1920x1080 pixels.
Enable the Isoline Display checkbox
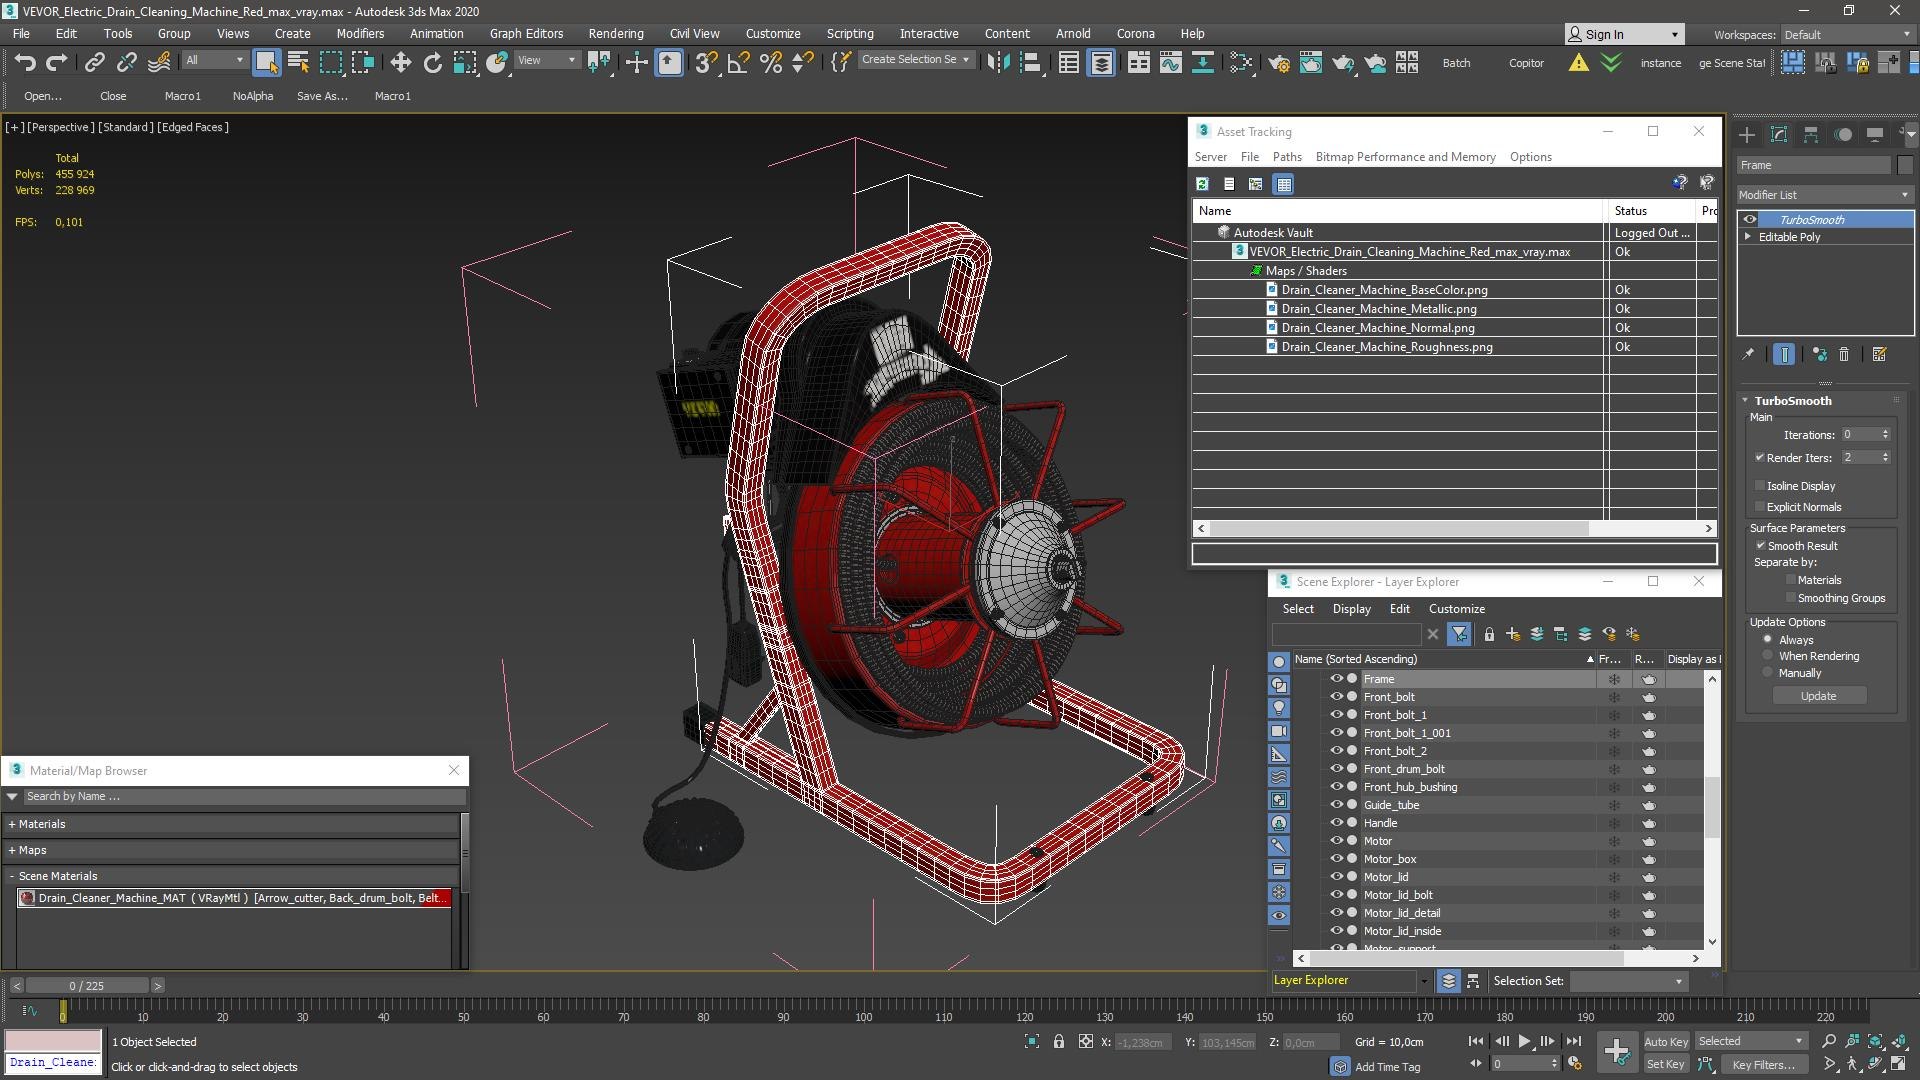1760,486
